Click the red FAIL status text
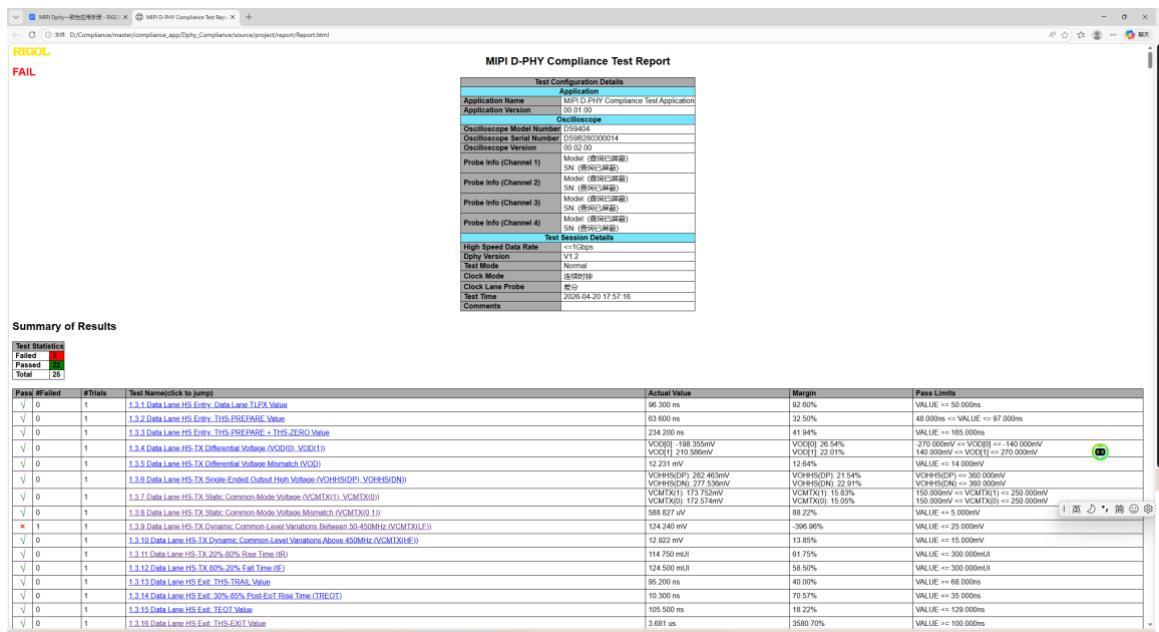Viewport: 1159px width, 632px height. tap(24, 72)
